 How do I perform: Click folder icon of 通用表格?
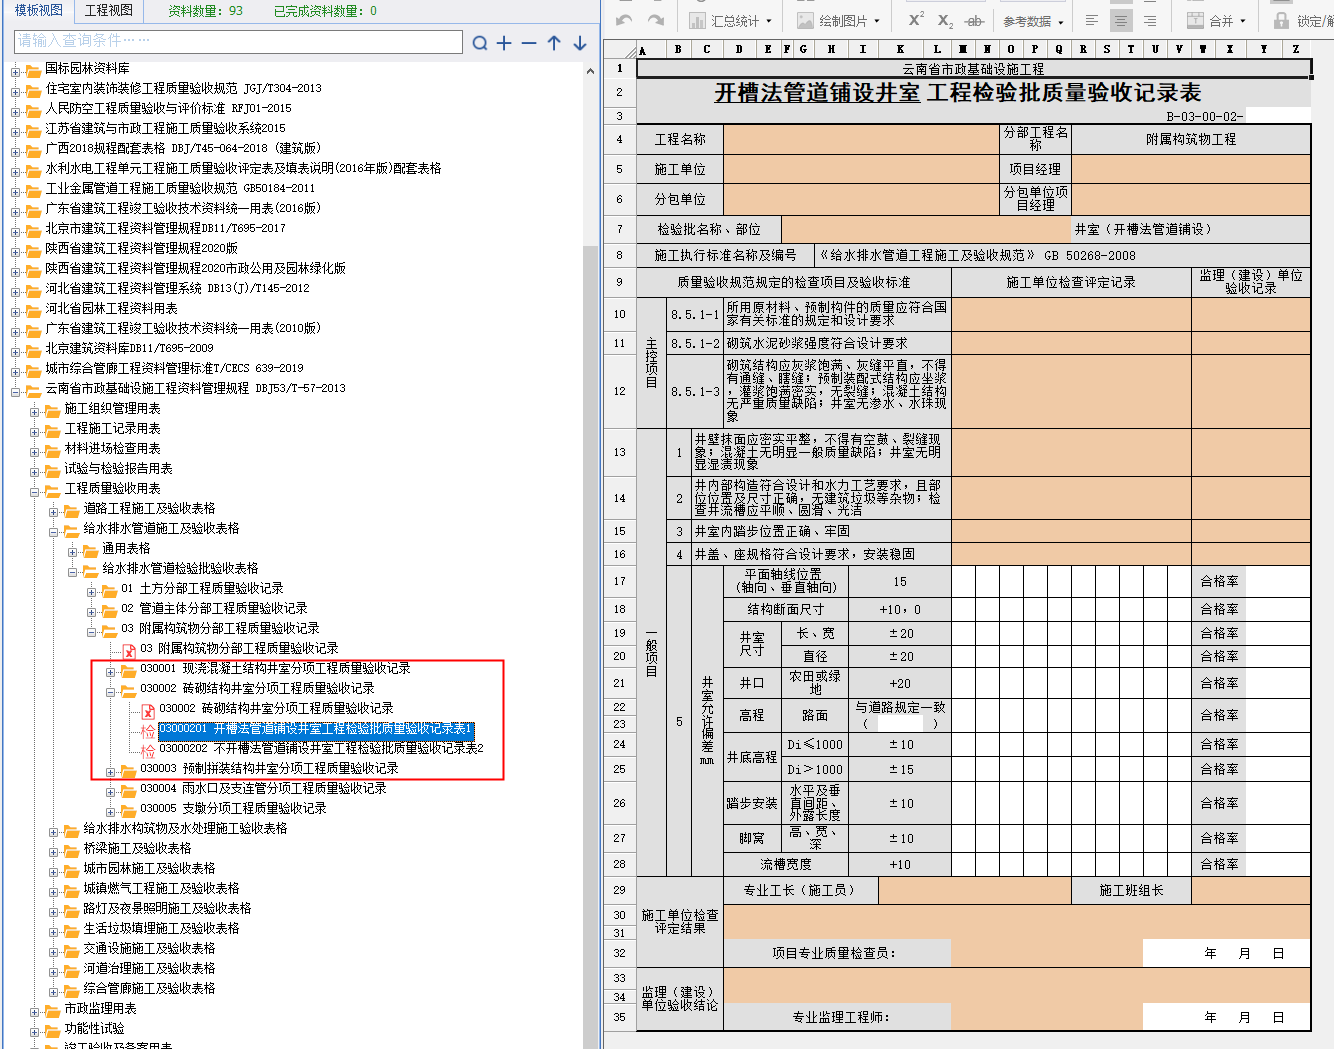tap(90, 550)
